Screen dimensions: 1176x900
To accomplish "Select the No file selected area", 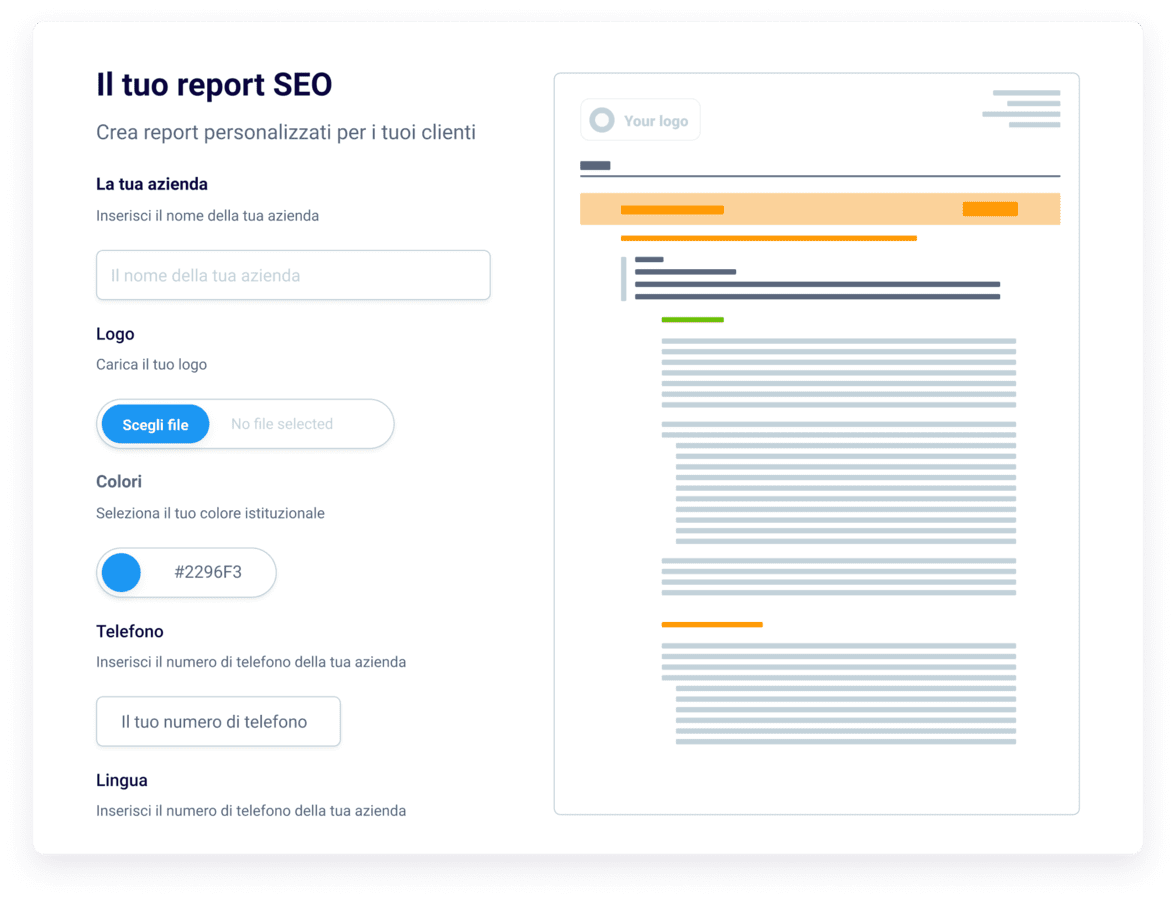I will click(x=283, y=424).
